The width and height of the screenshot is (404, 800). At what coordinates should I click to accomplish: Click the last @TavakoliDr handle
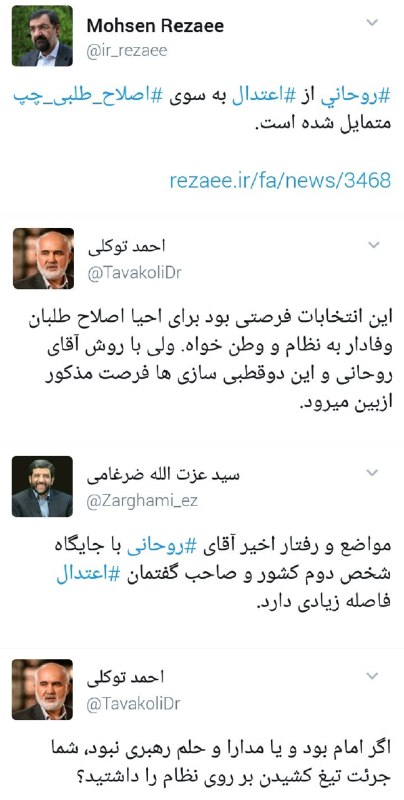pos(134,704)
